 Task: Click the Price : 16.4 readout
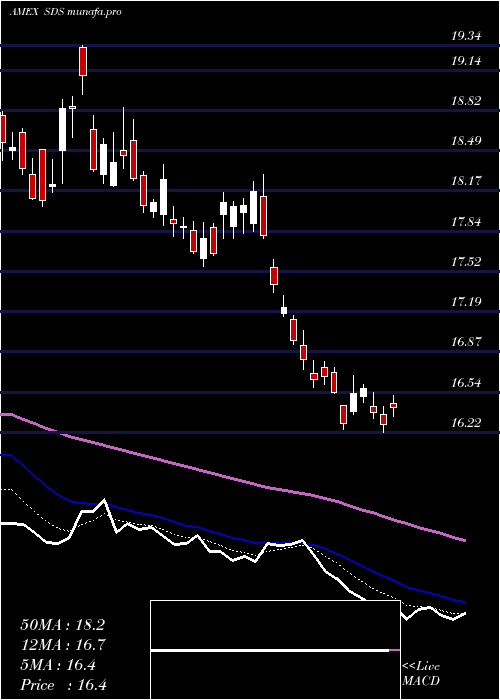pyautogui.click(x=63, y=685)
